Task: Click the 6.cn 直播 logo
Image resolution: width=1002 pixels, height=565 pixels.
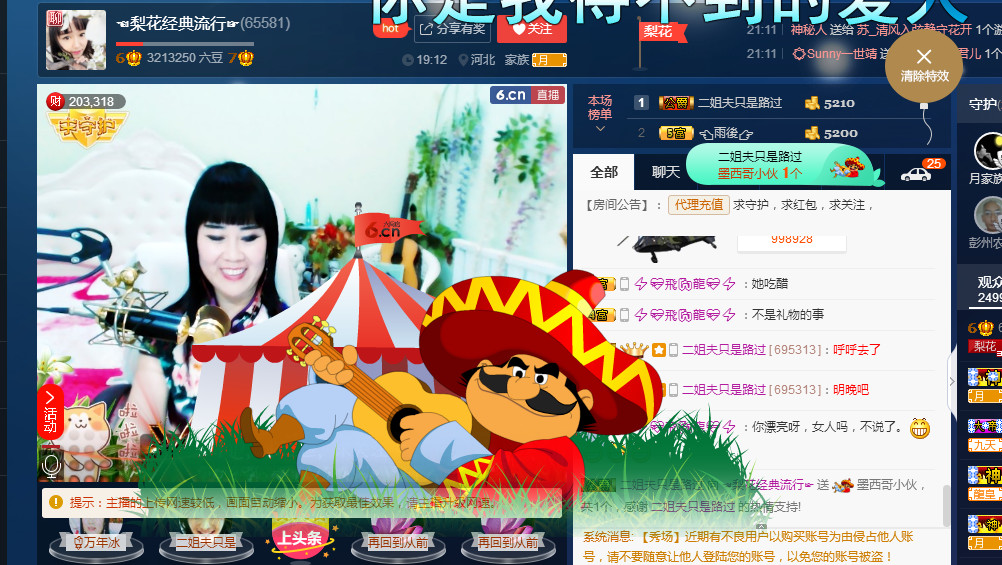Action: (527, 95)
